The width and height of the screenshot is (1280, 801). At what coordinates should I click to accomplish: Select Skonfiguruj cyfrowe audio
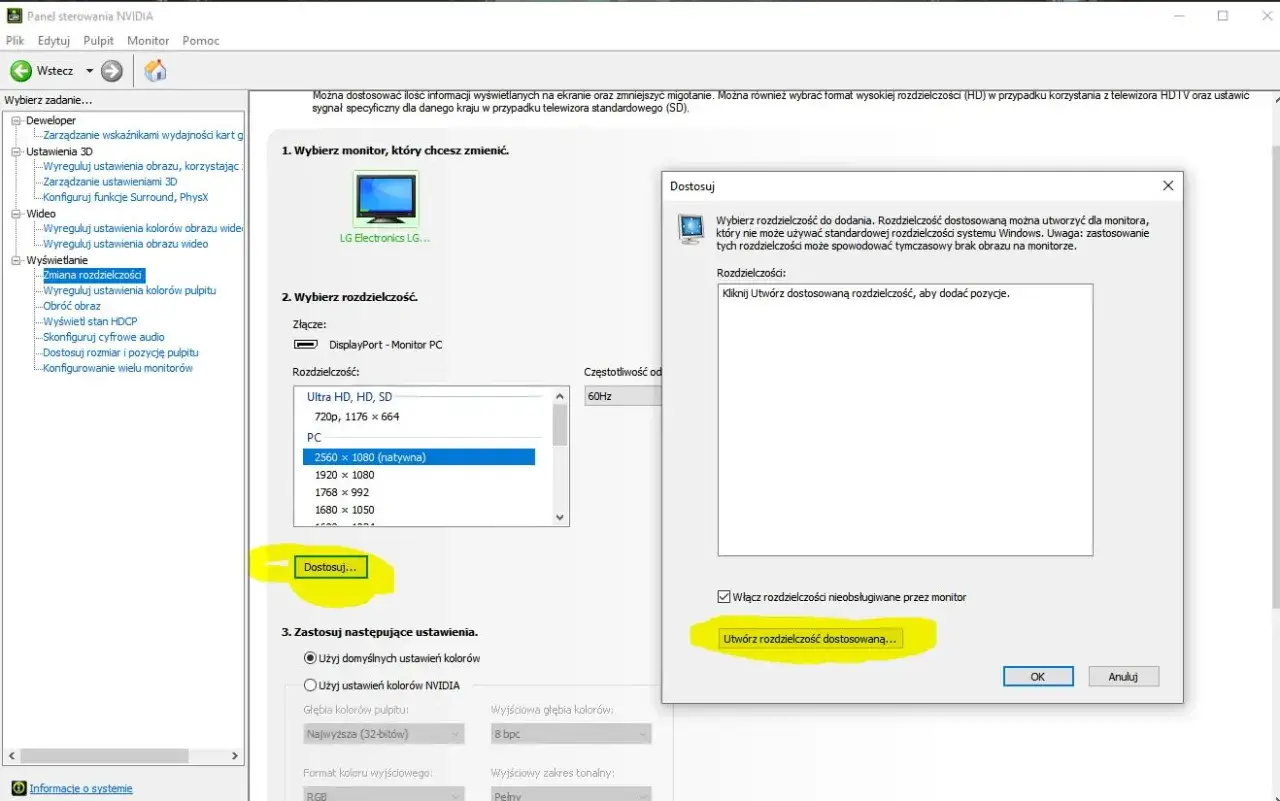click(x=104, y=337)
